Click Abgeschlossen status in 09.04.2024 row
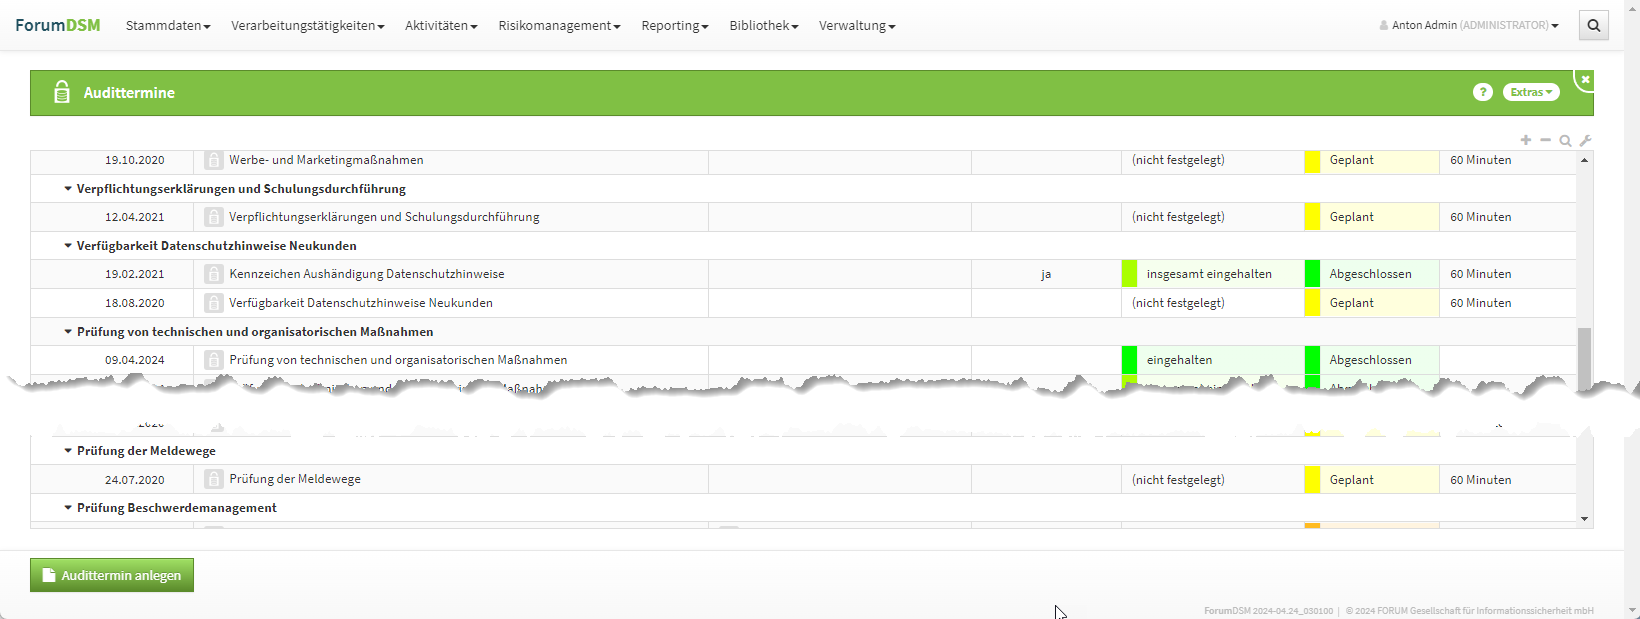This screenshot has height=619, width=1640. [1371, 360]
